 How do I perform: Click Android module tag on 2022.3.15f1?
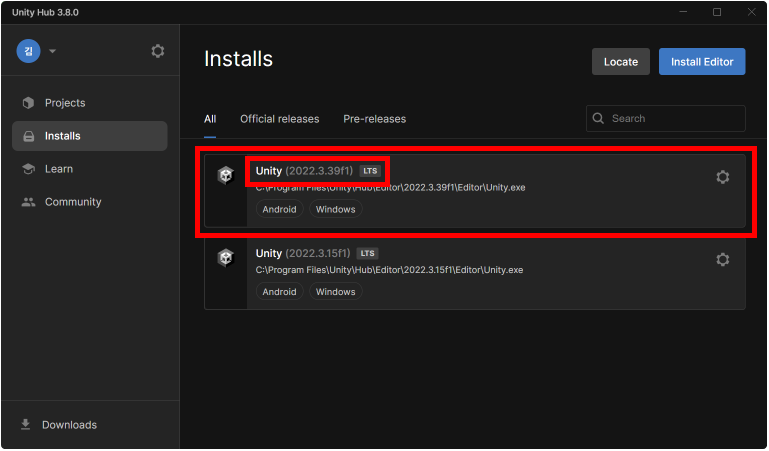click(x=280, y=292)
